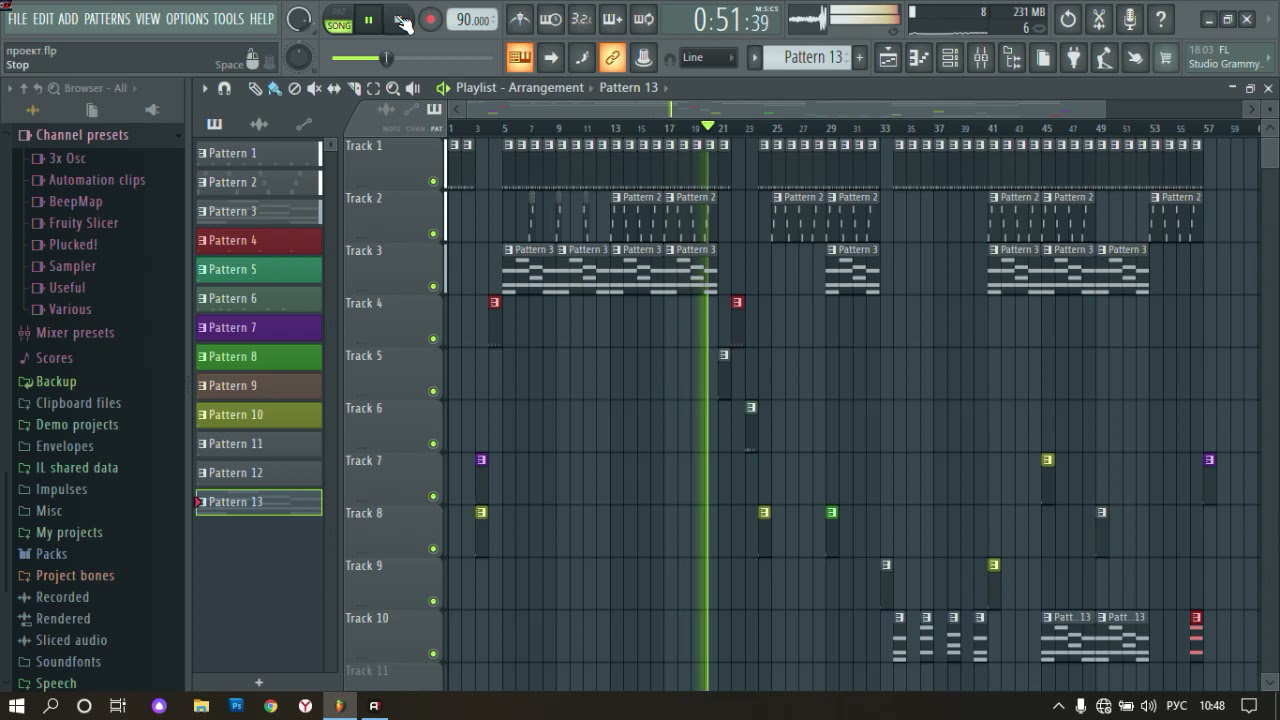Image resolution: width=1280 pixels, height=720 pixels.
Task: Select the Delete tool in the Playlist toolbar
Action: point(295,88)
